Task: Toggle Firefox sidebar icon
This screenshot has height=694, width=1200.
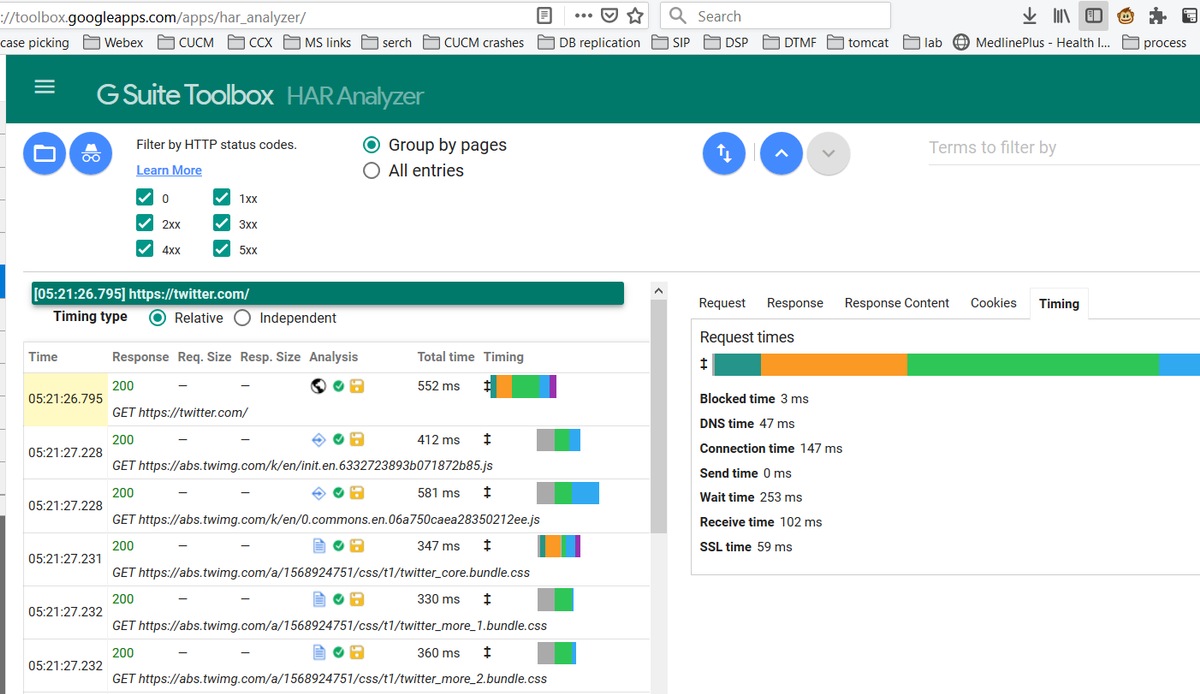Action: point(1094,15)
